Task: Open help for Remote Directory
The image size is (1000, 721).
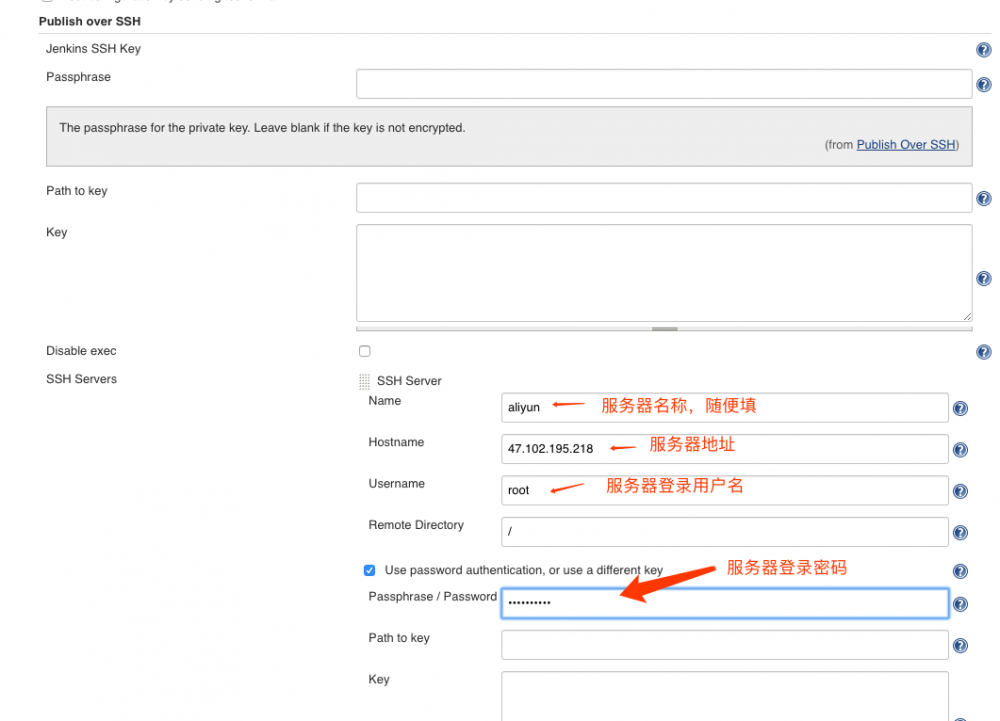Action: point(960,532)
